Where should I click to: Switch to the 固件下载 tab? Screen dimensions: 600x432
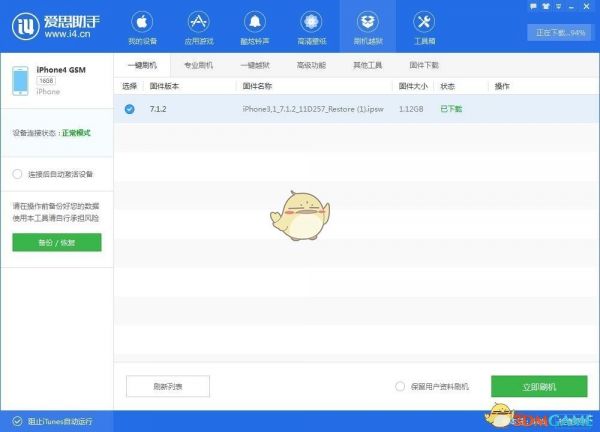pyautogui.click(x=424, y=65)
